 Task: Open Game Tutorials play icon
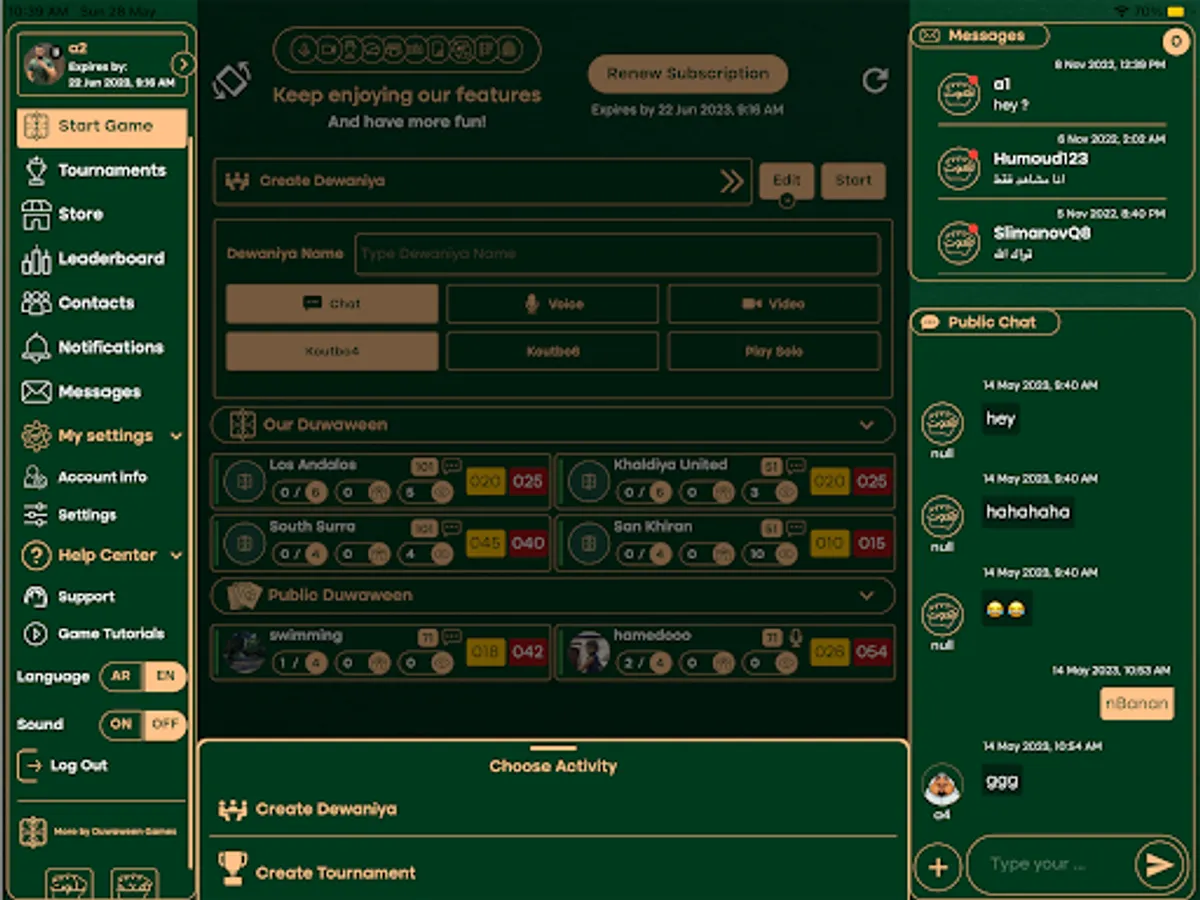[x=36, y=634]
